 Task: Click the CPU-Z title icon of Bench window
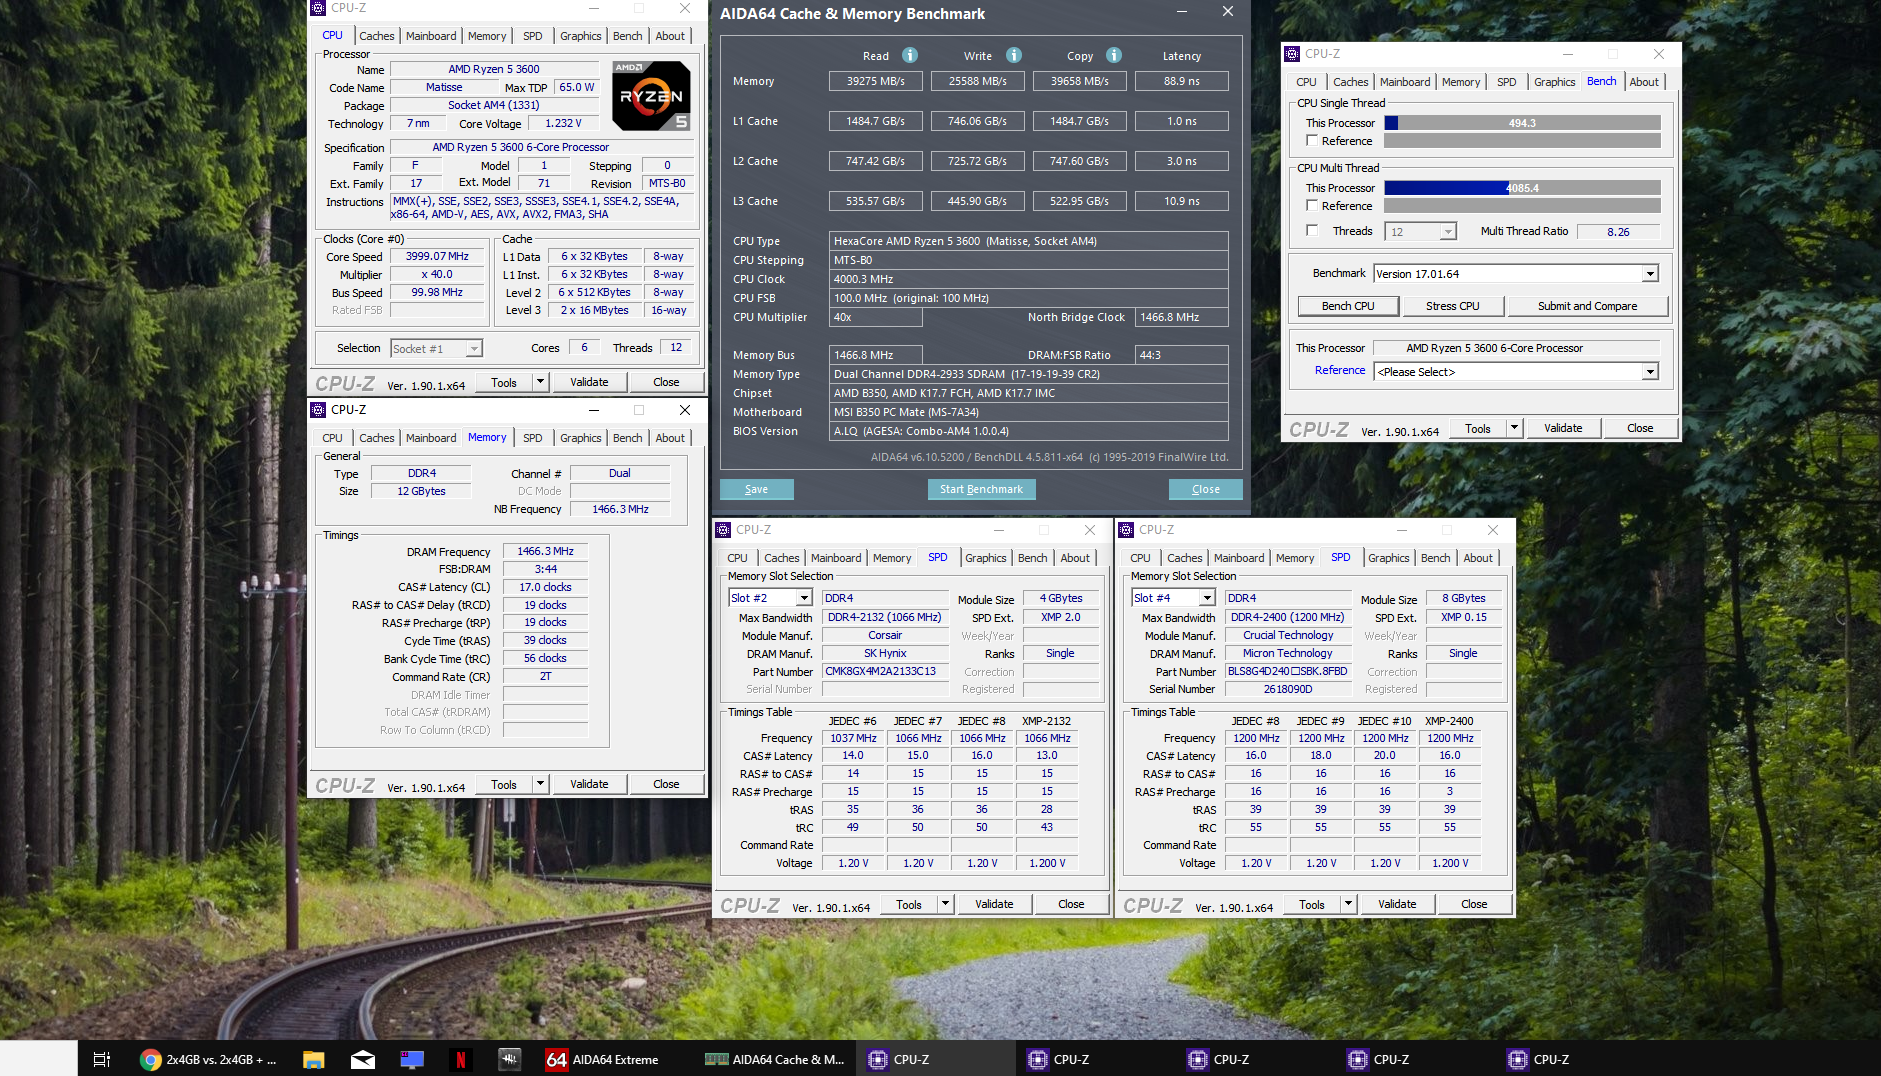[1292, 54]
